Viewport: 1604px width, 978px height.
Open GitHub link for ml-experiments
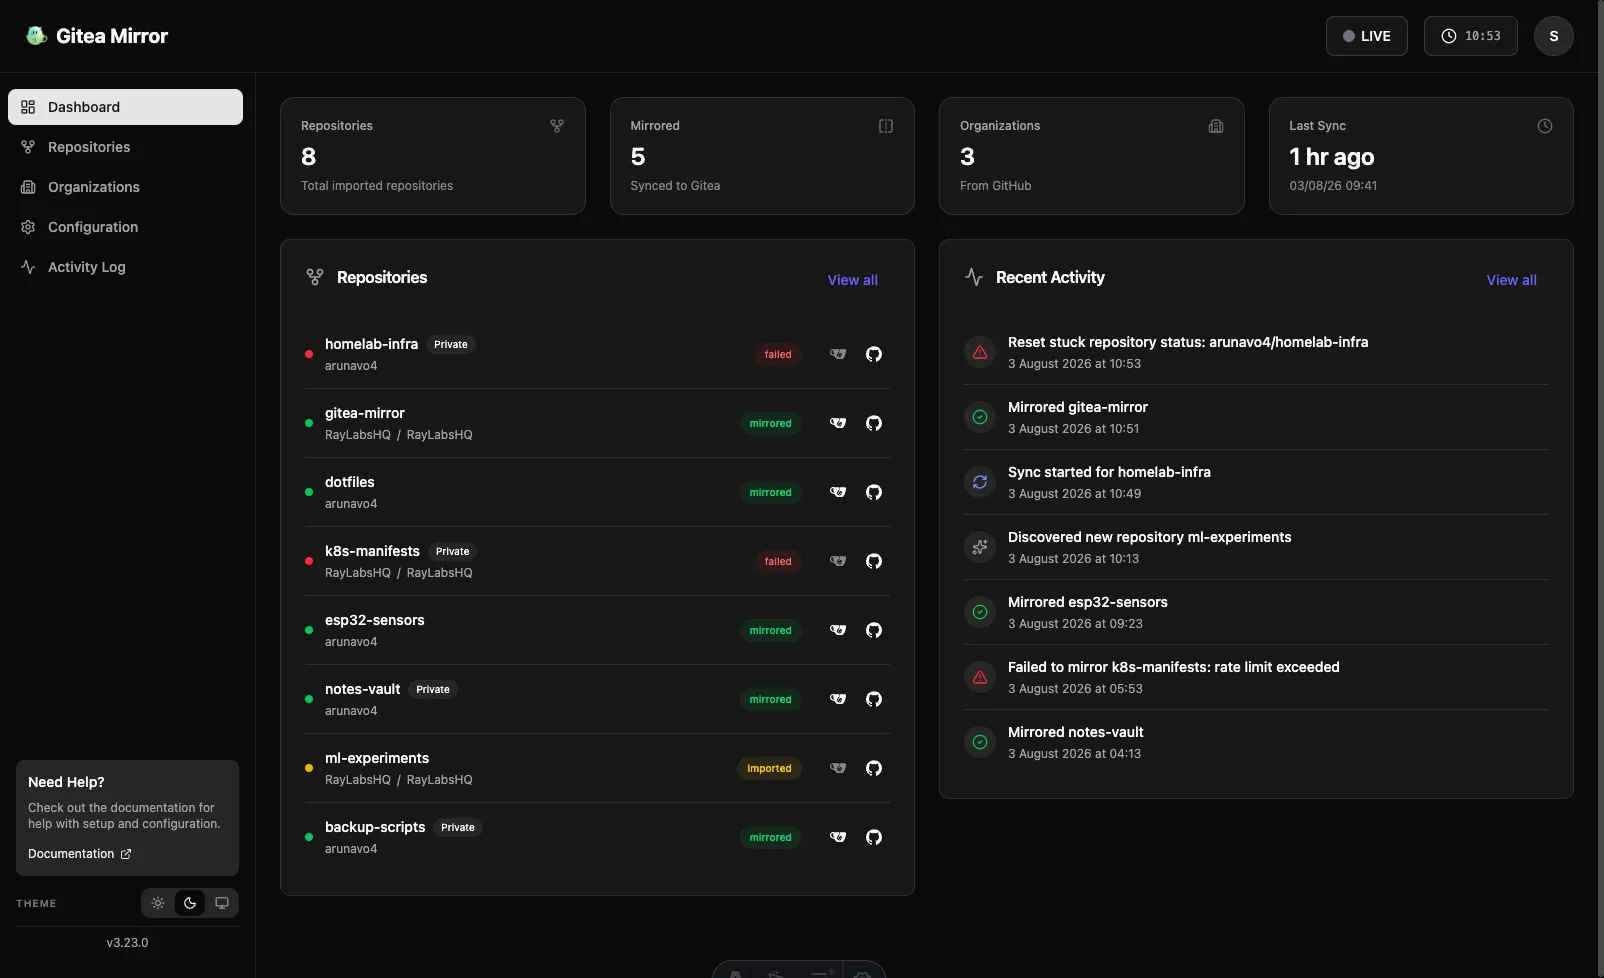pyautogui.click(x=874, y=768)
